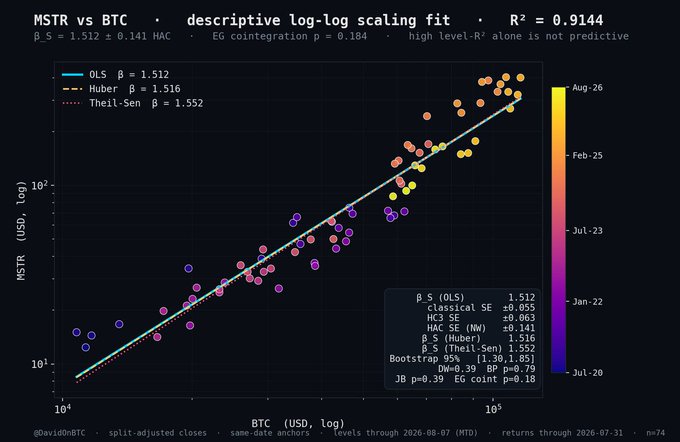Click 'high level-R² alone is not predictive' note

point(519,36)
